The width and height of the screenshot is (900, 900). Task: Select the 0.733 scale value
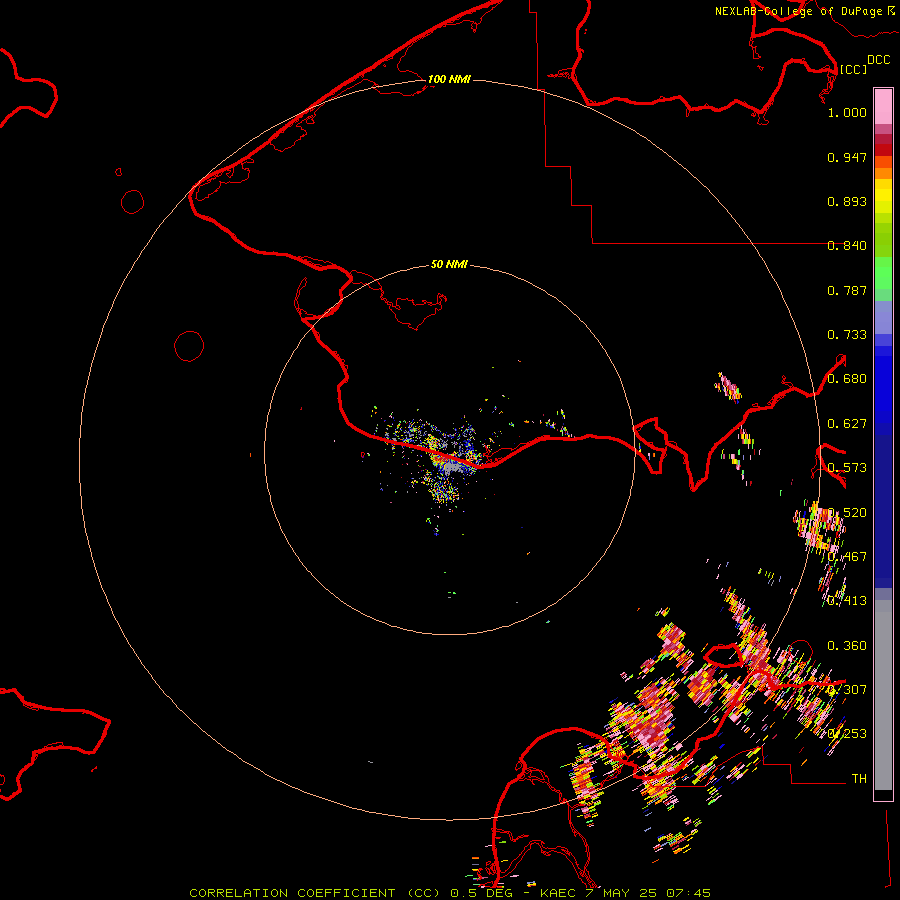coord(847,335)
